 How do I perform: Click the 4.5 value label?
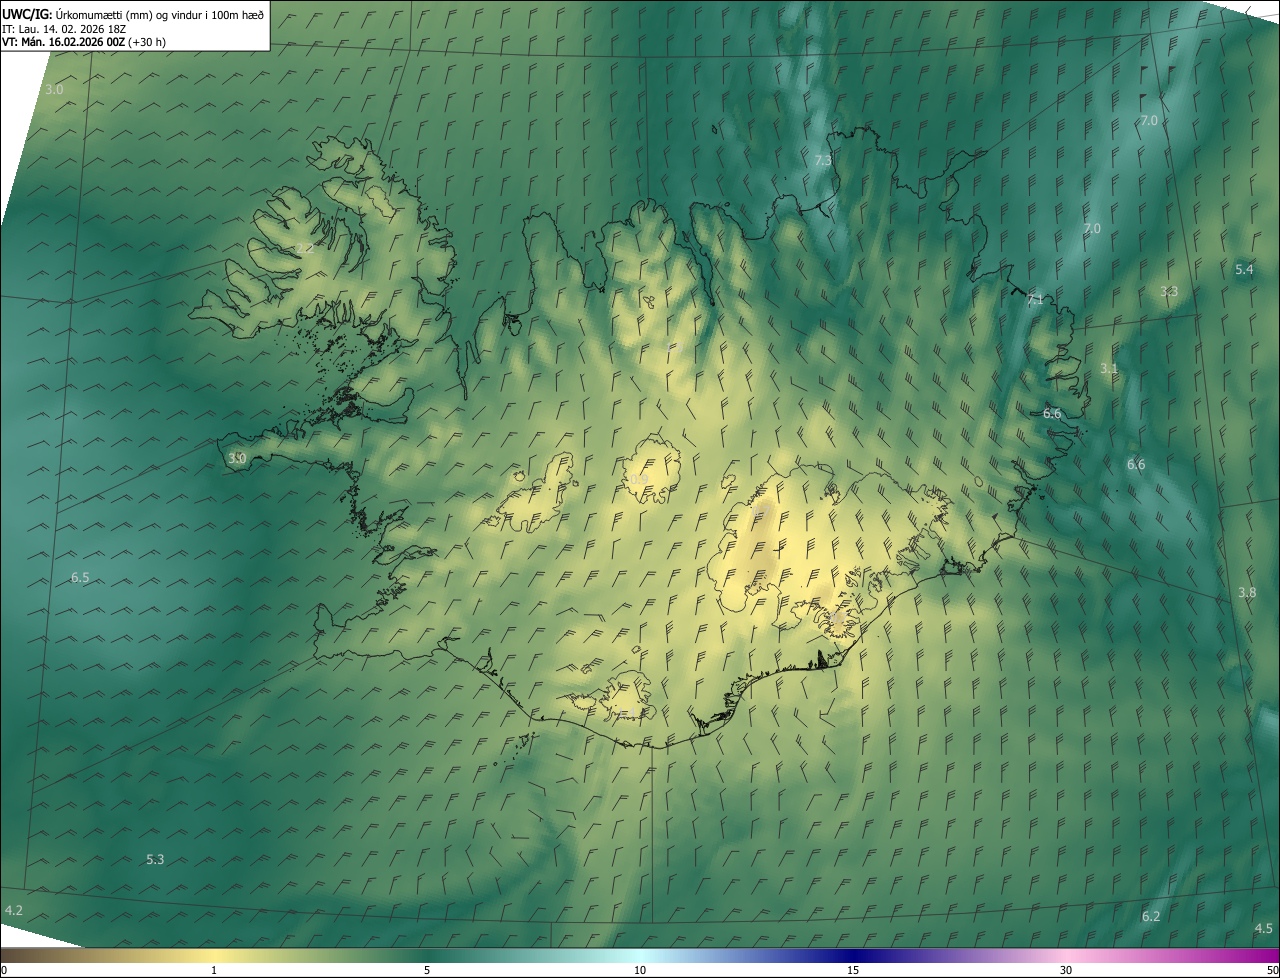click(1264, 928)
